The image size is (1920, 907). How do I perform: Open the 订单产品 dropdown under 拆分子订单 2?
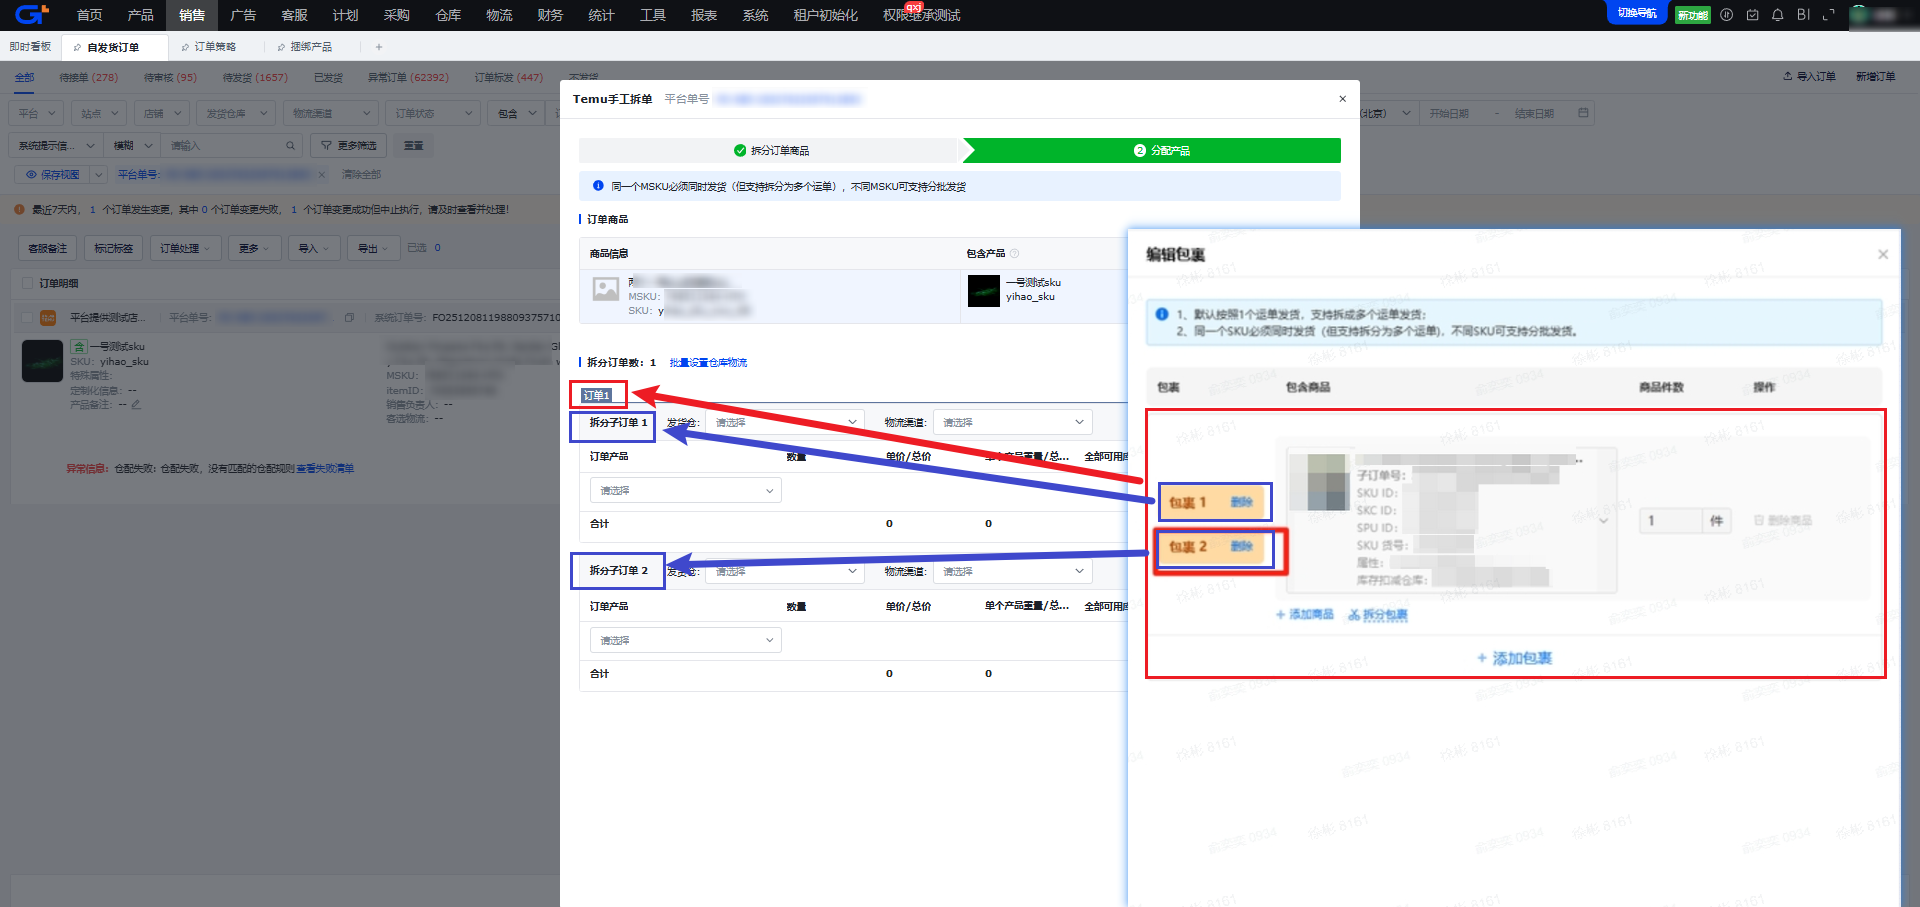point(686,640)
